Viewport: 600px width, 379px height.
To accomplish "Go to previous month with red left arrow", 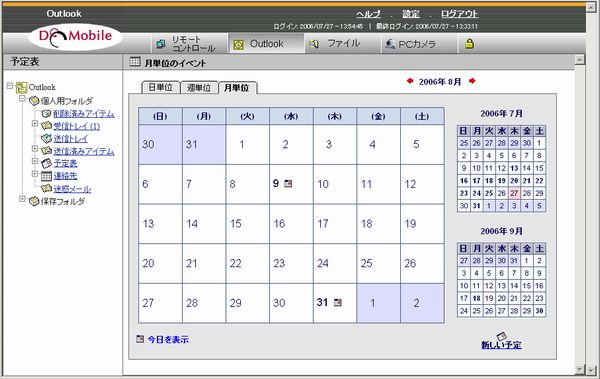I will click(x=410, y=81).
